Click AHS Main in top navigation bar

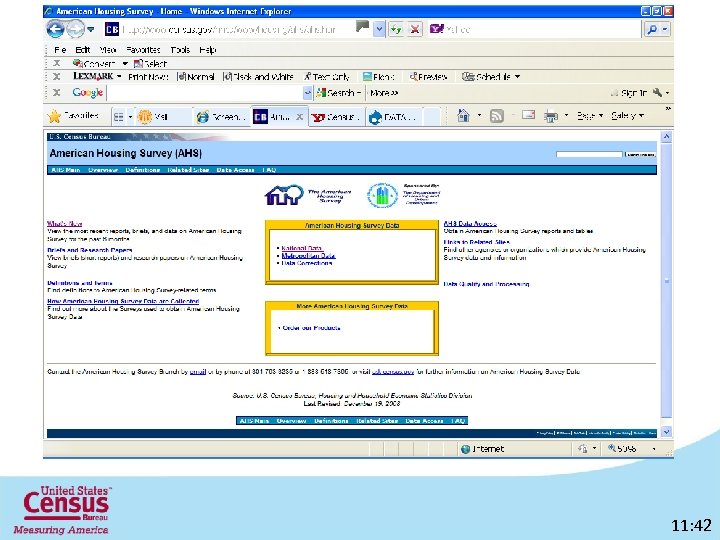[x=65, y=170]
